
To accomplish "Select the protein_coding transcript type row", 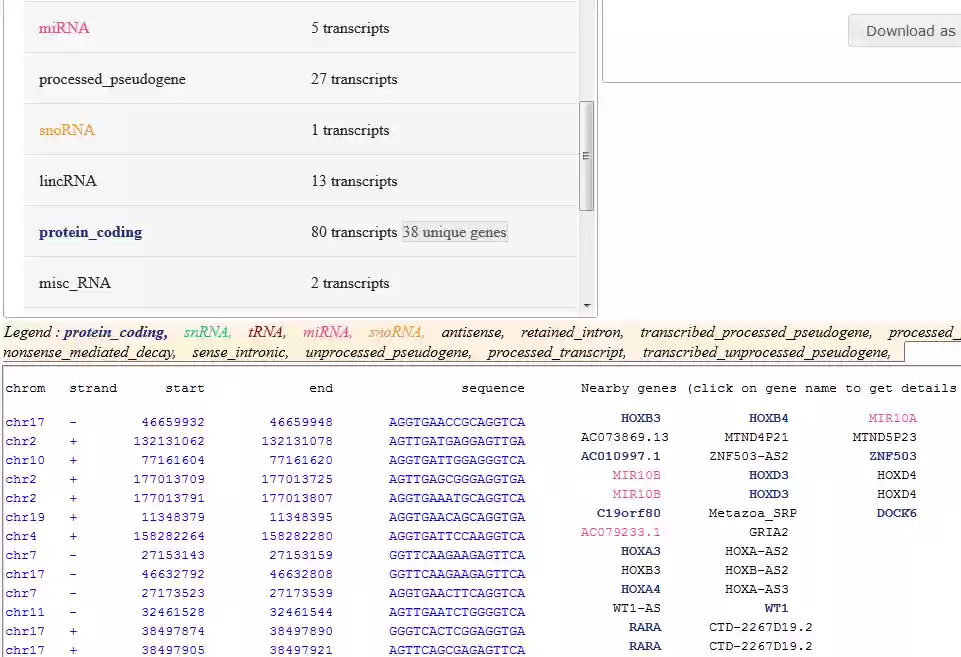I will [x=300, y=232].
